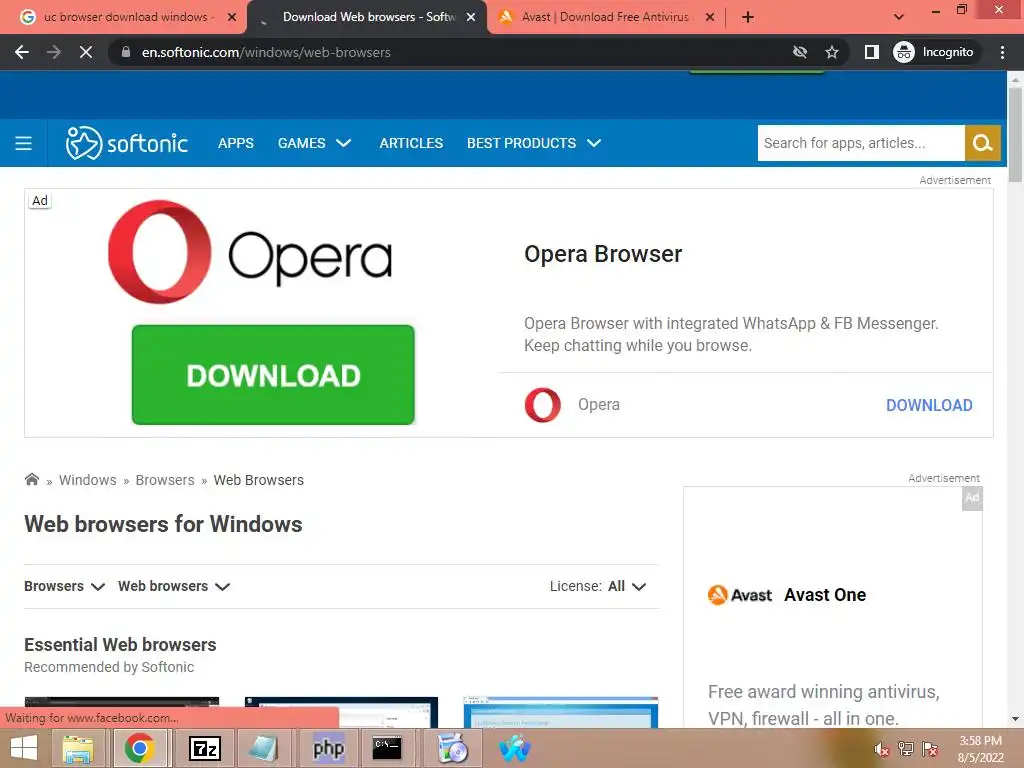Click the Avast One ad logo
1024x768 pixels.
739,595
